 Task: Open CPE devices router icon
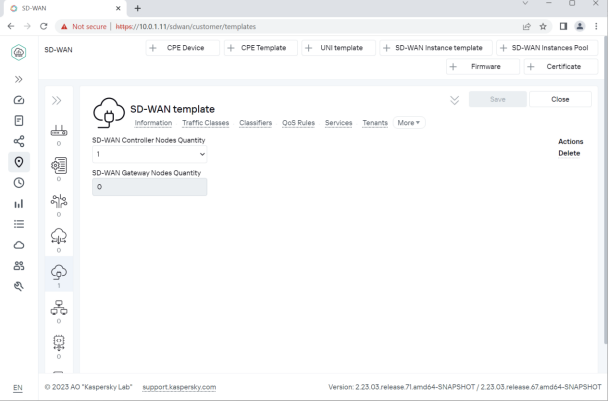pyautogui.click(x=59, y=131)
